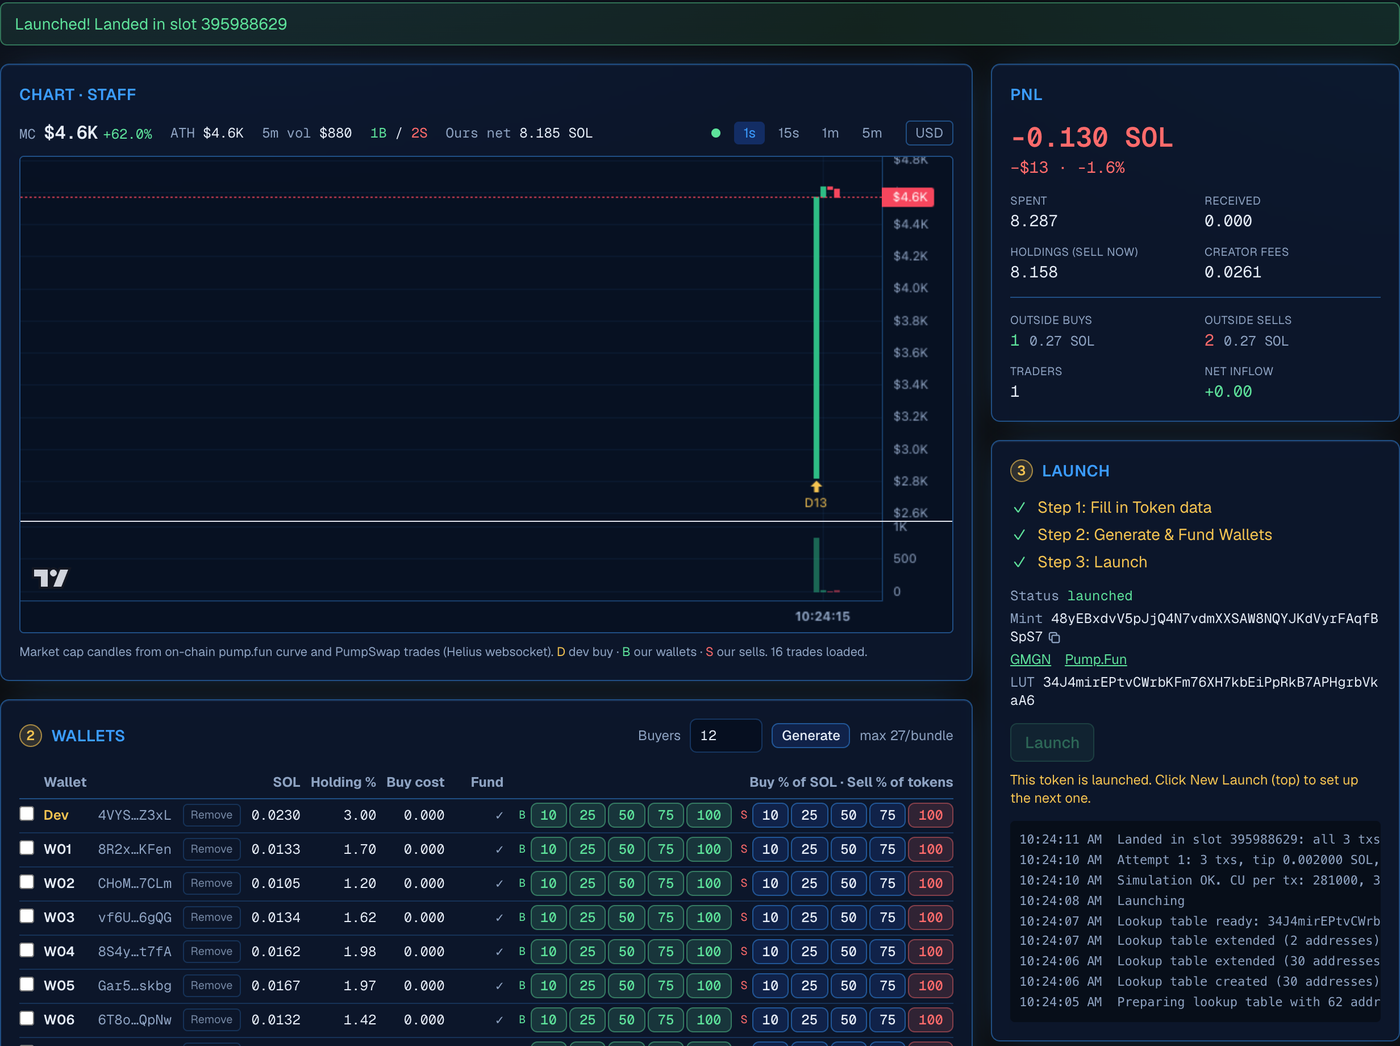Click Step 3: Launch step label
The height and width of the screenshot is (1046, 1400).
click(x=1092, y=562)
